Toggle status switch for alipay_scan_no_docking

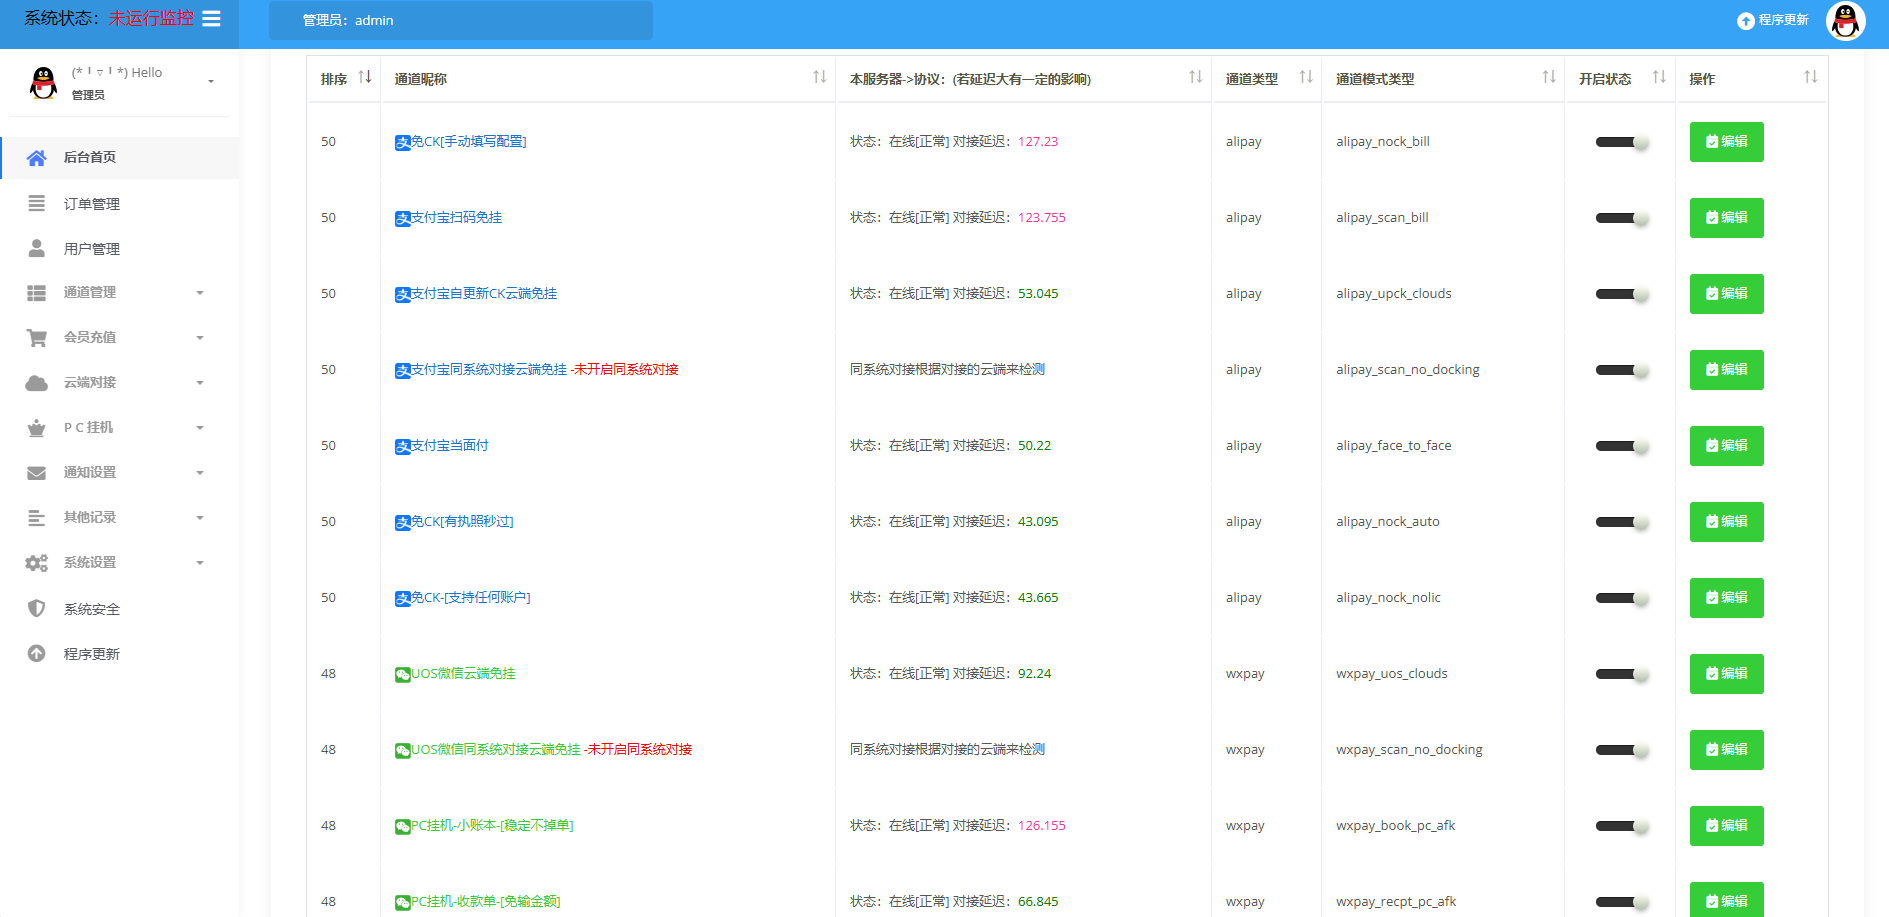(x=1621, y=370)
